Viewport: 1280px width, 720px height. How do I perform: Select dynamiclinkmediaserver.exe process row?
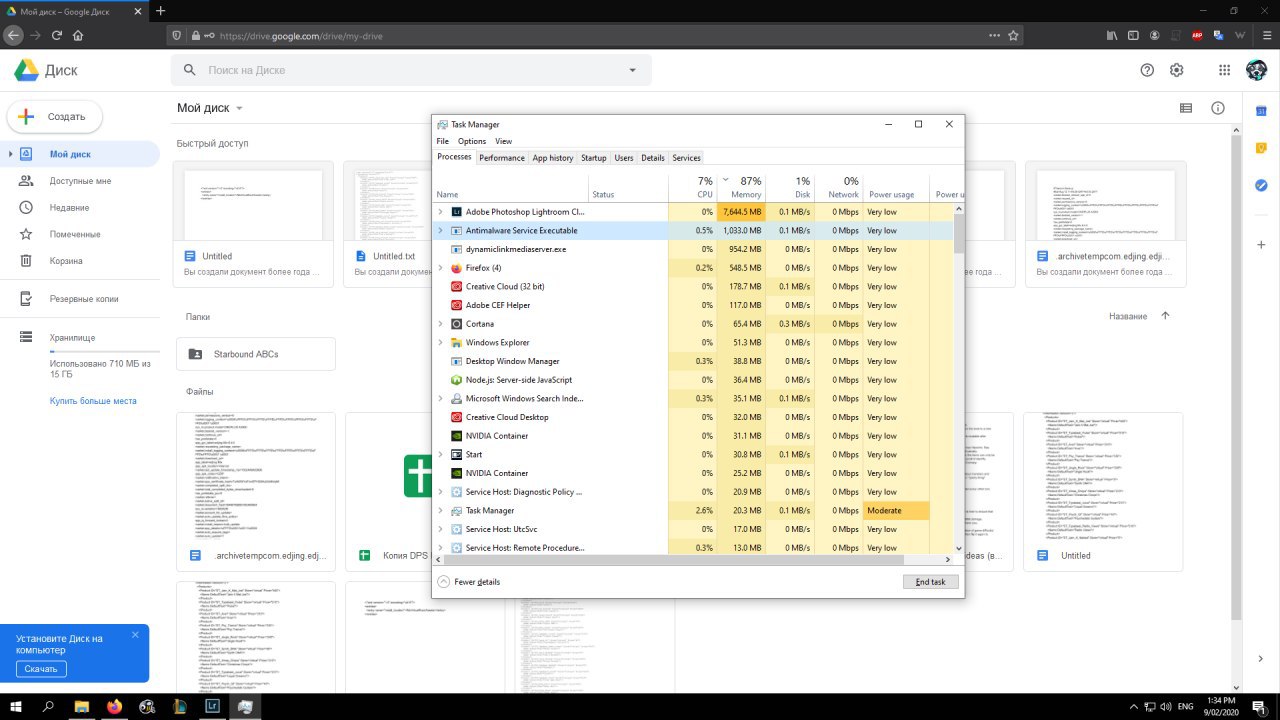695,249
